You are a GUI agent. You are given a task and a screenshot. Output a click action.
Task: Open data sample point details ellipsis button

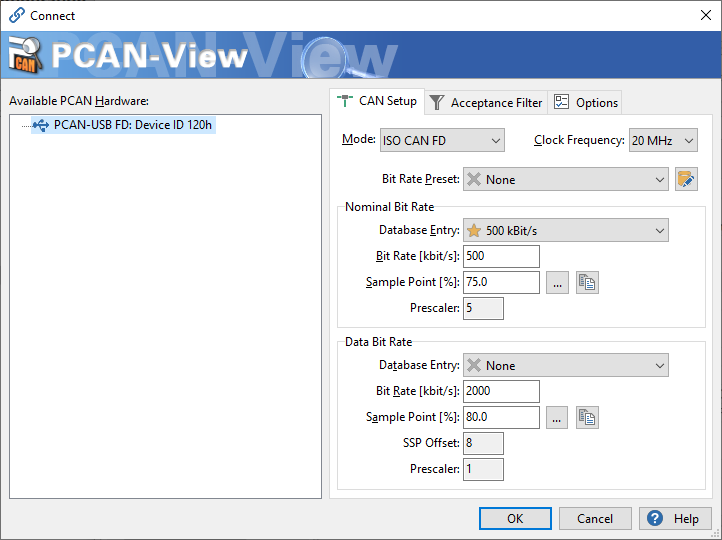click(557, 418)
